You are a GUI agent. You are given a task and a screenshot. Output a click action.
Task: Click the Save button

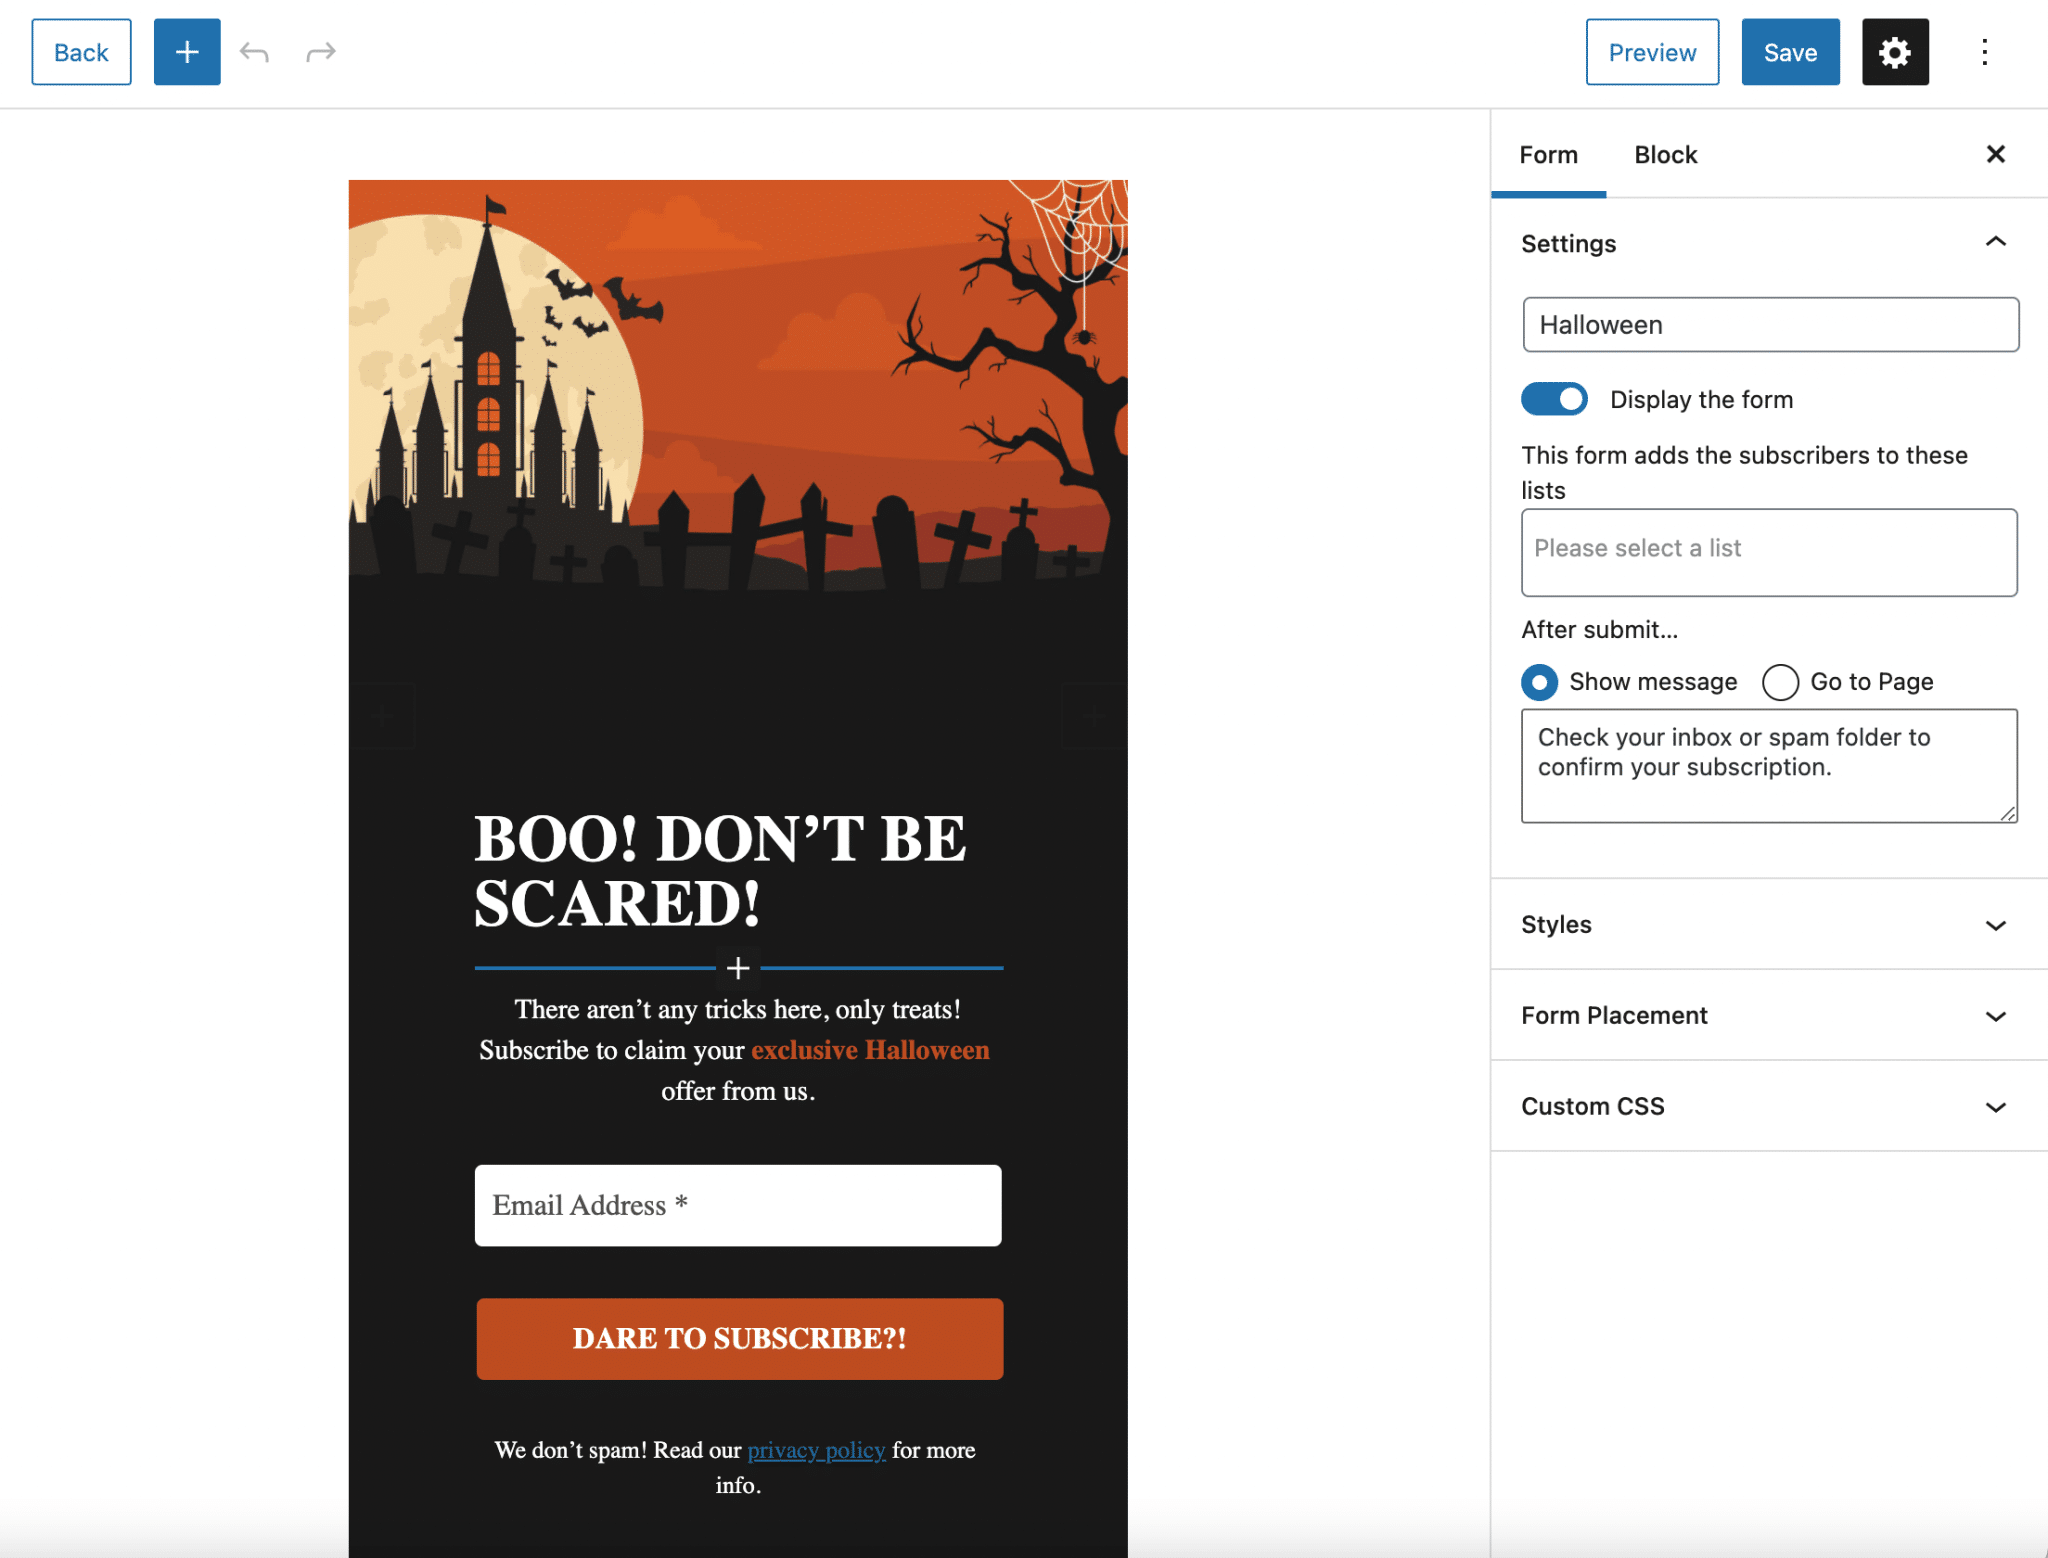click(1789, 52)
